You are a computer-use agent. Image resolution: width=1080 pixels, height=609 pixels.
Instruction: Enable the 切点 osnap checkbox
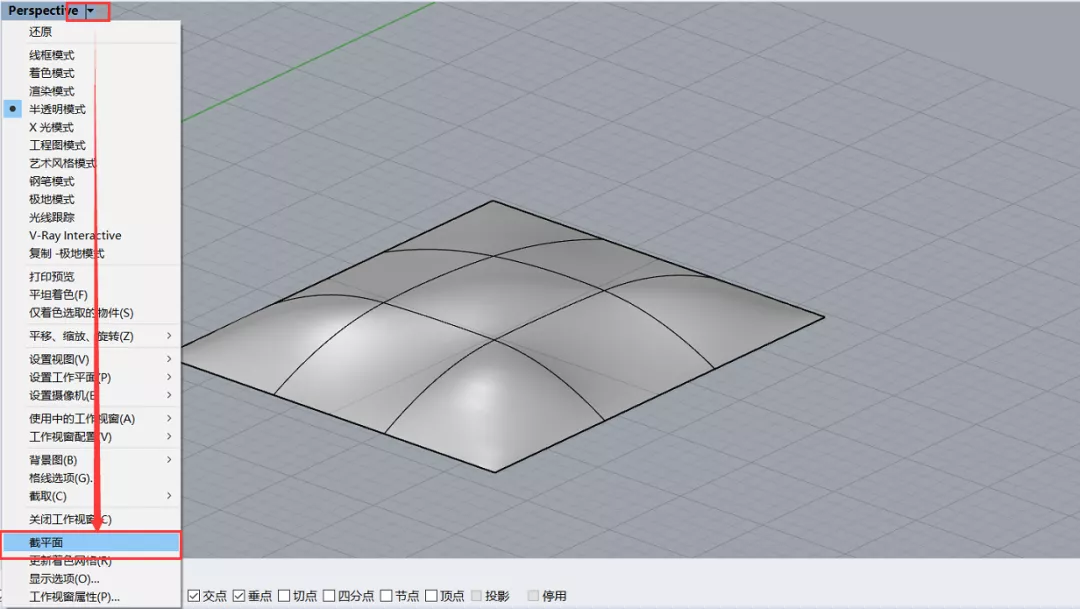click(x=284, y=596)
